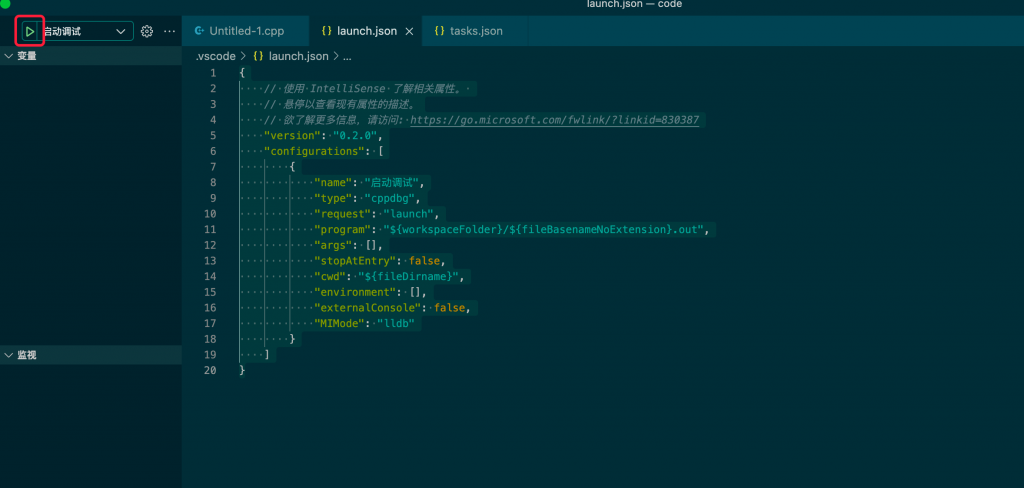Switch to the Untitled-1.cpp tab

pyautogui.click(x=246, y=31)
